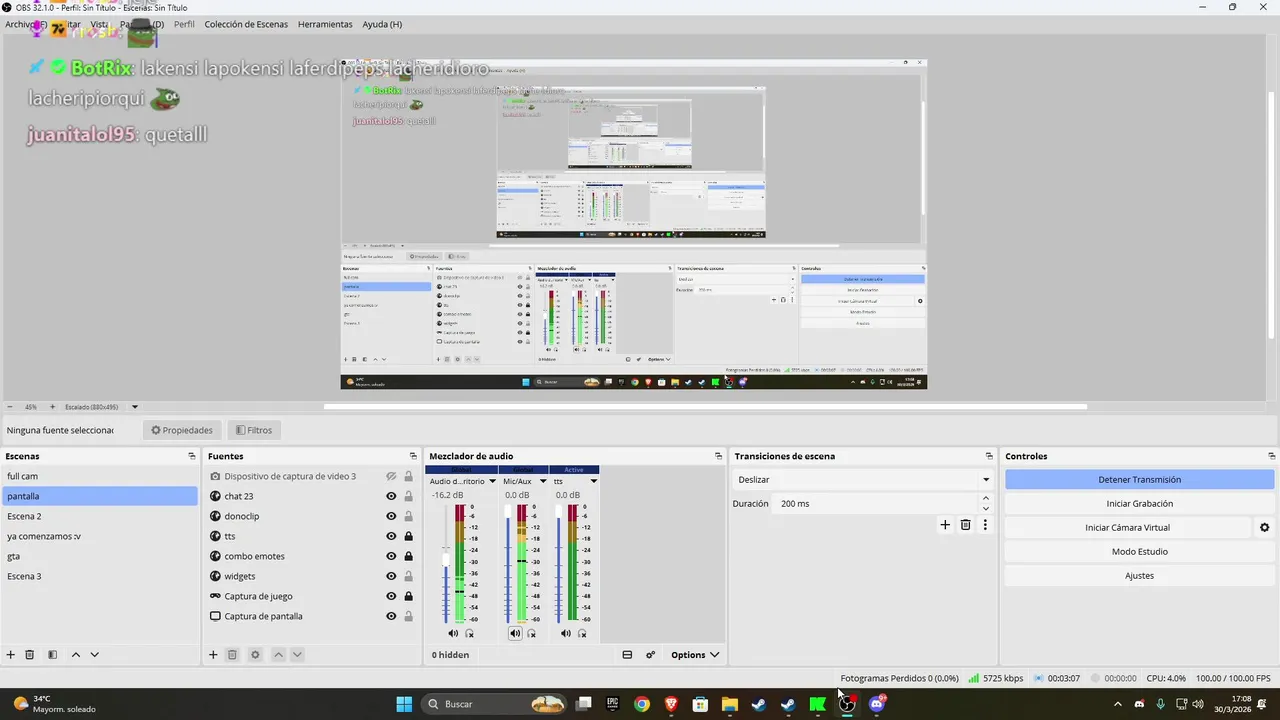The width and height of the screenshot is (1280, 720).
Task: Open Mic/Aux channel dropdown arrow
Action: point(541,481)
